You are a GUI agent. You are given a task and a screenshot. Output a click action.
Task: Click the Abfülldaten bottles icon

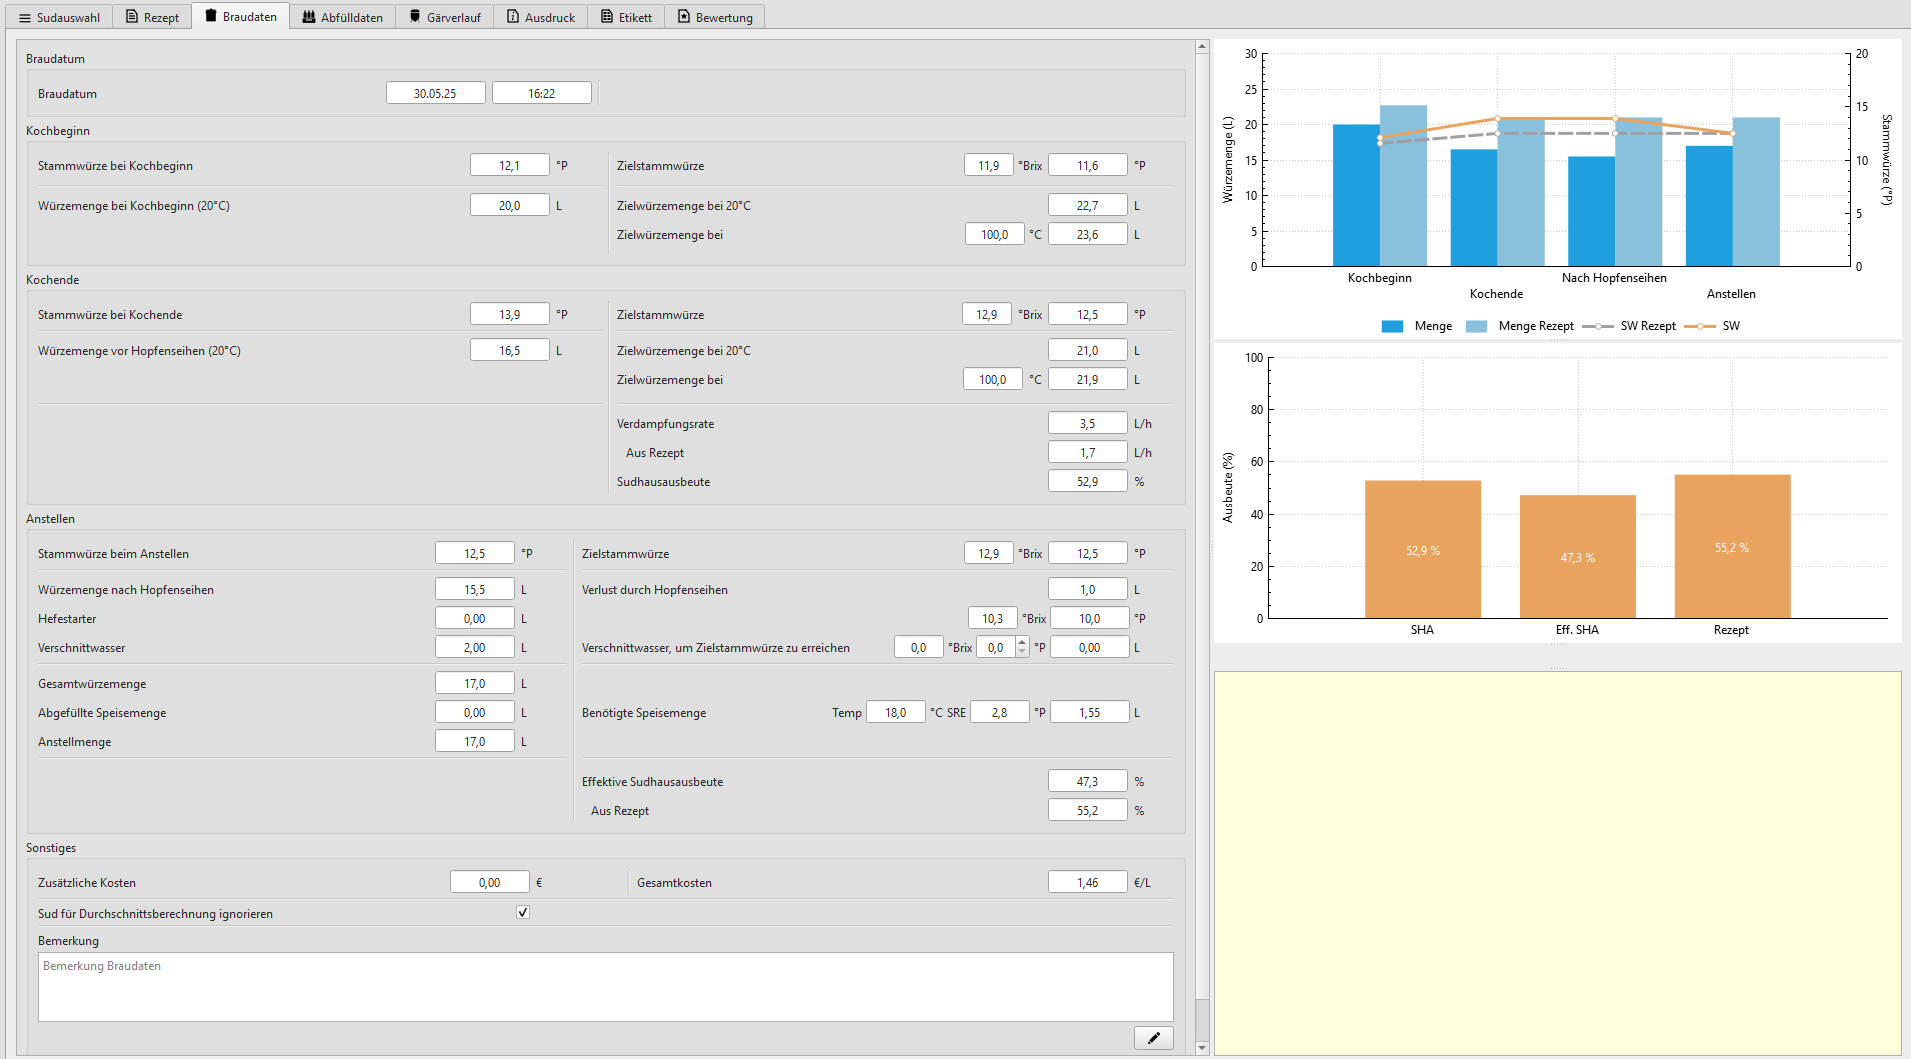(309, 17)
